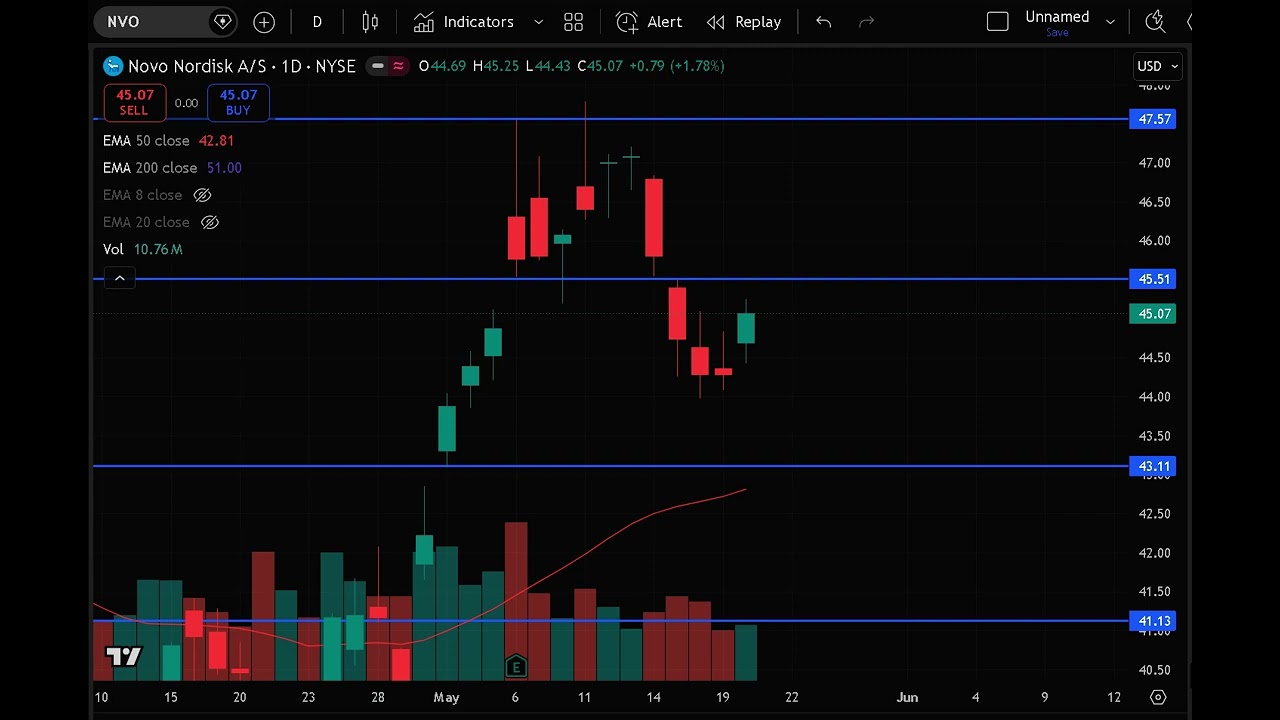Open the indicator templates grid icon
The height and width of the screenshot is (720, 1280).
[x=573, y=21]
